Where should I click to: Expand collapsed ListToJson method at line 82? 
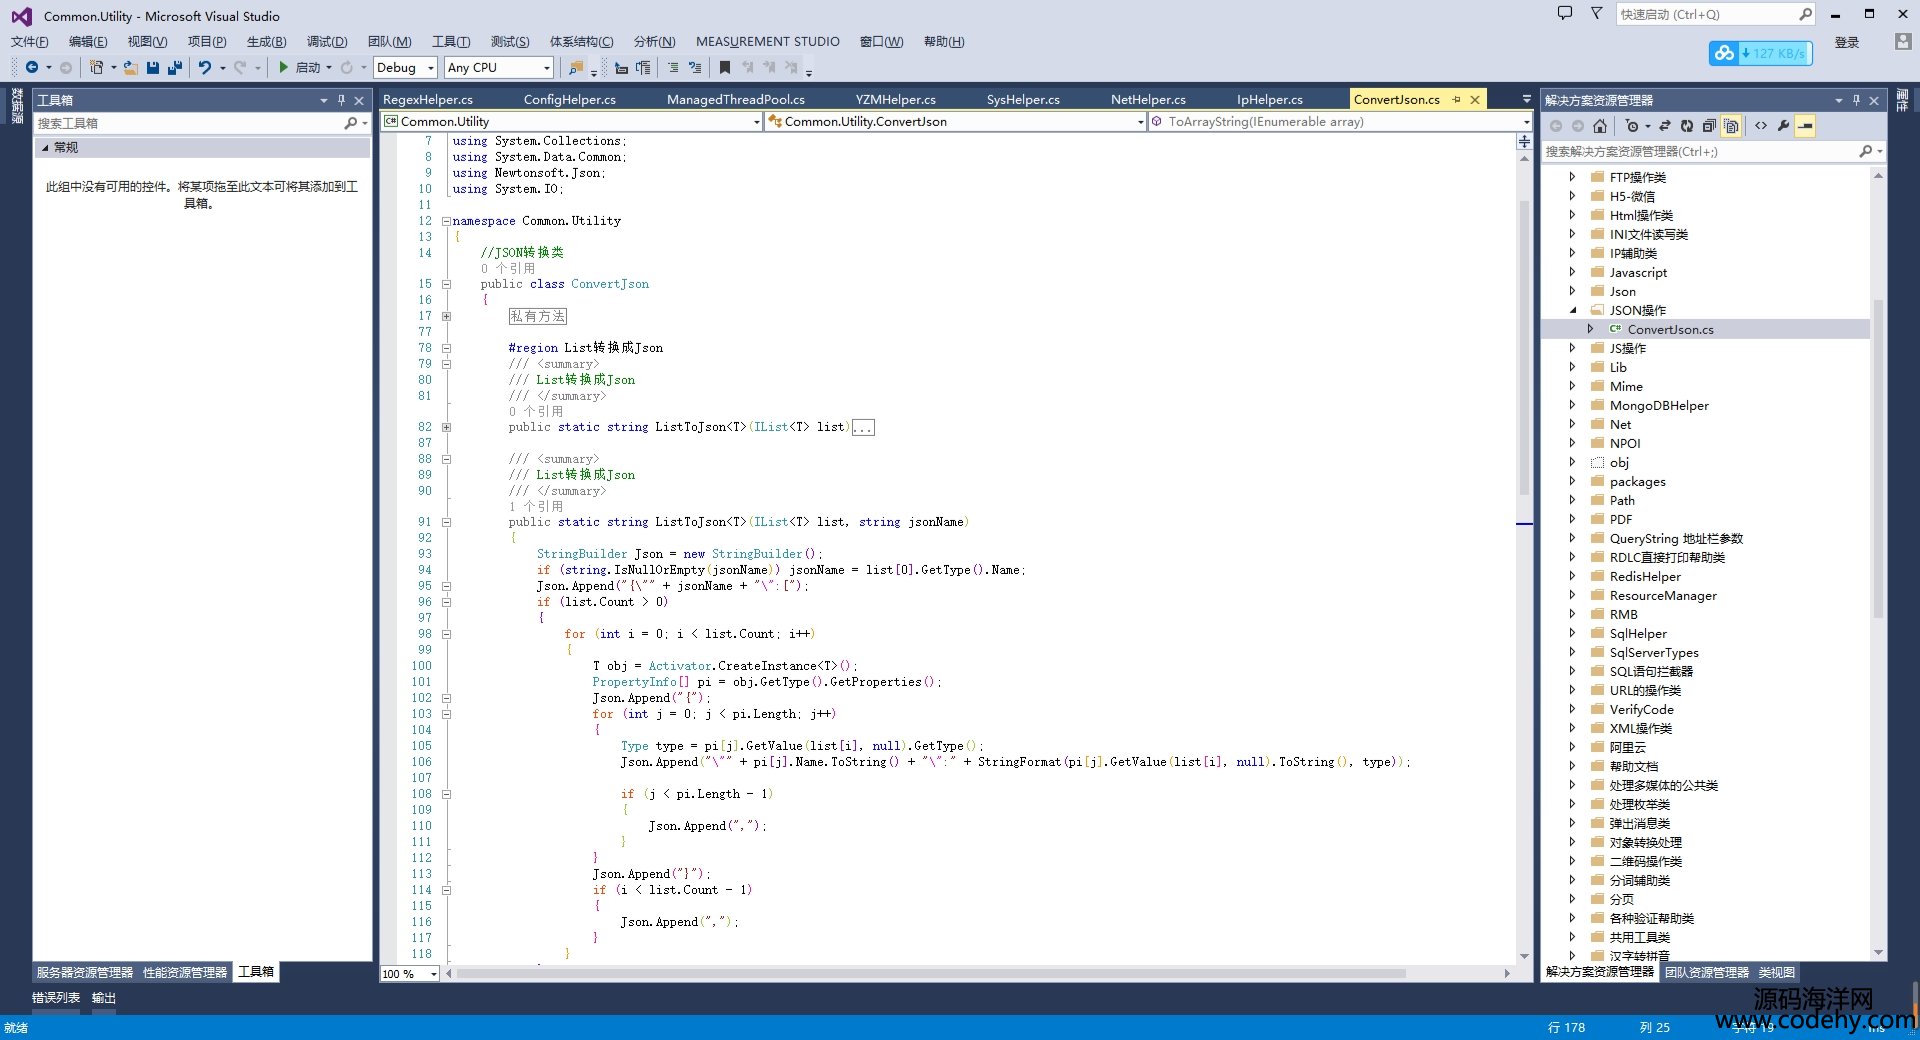pyautogui.click(x=446, y=427)
